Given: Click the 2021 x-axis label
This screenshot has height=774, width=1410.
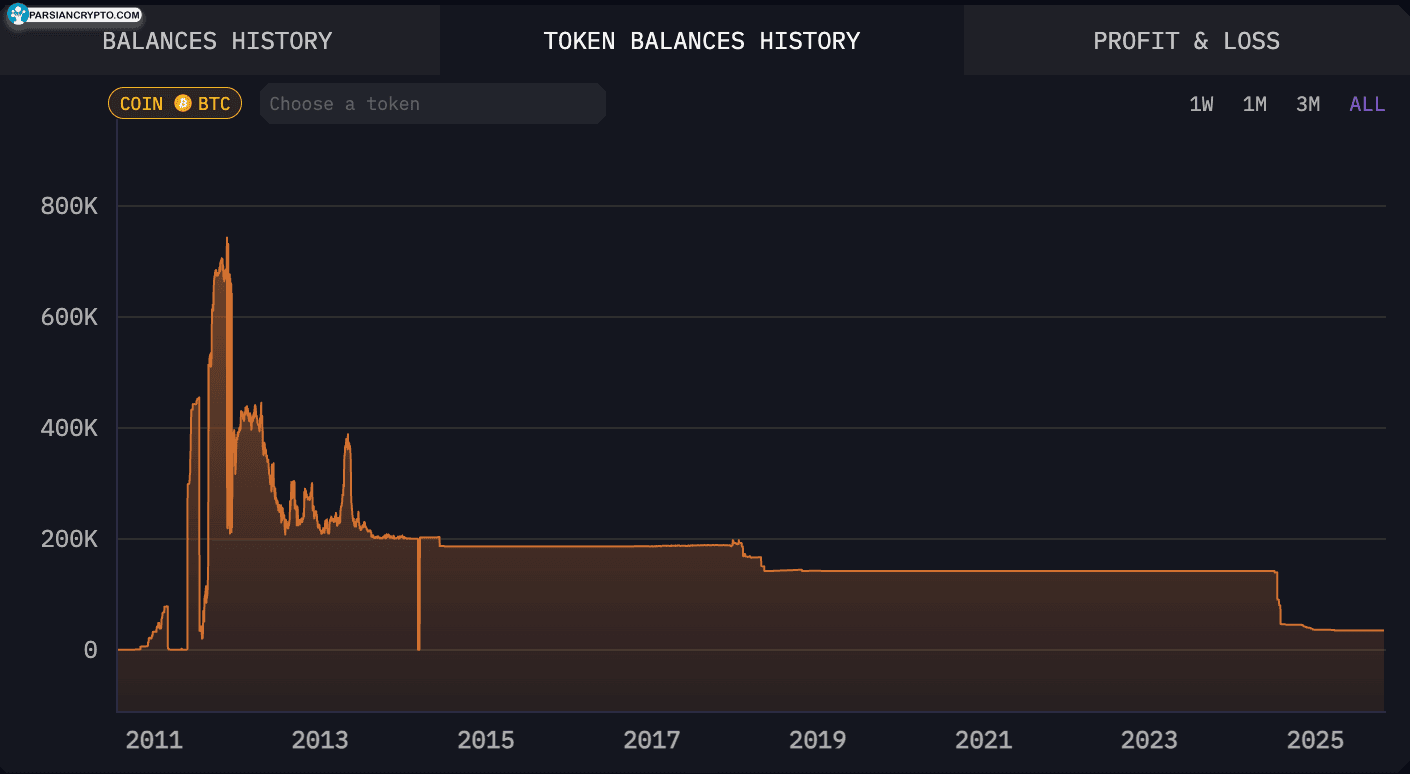Looking at the screenshot, I should 983,741.
